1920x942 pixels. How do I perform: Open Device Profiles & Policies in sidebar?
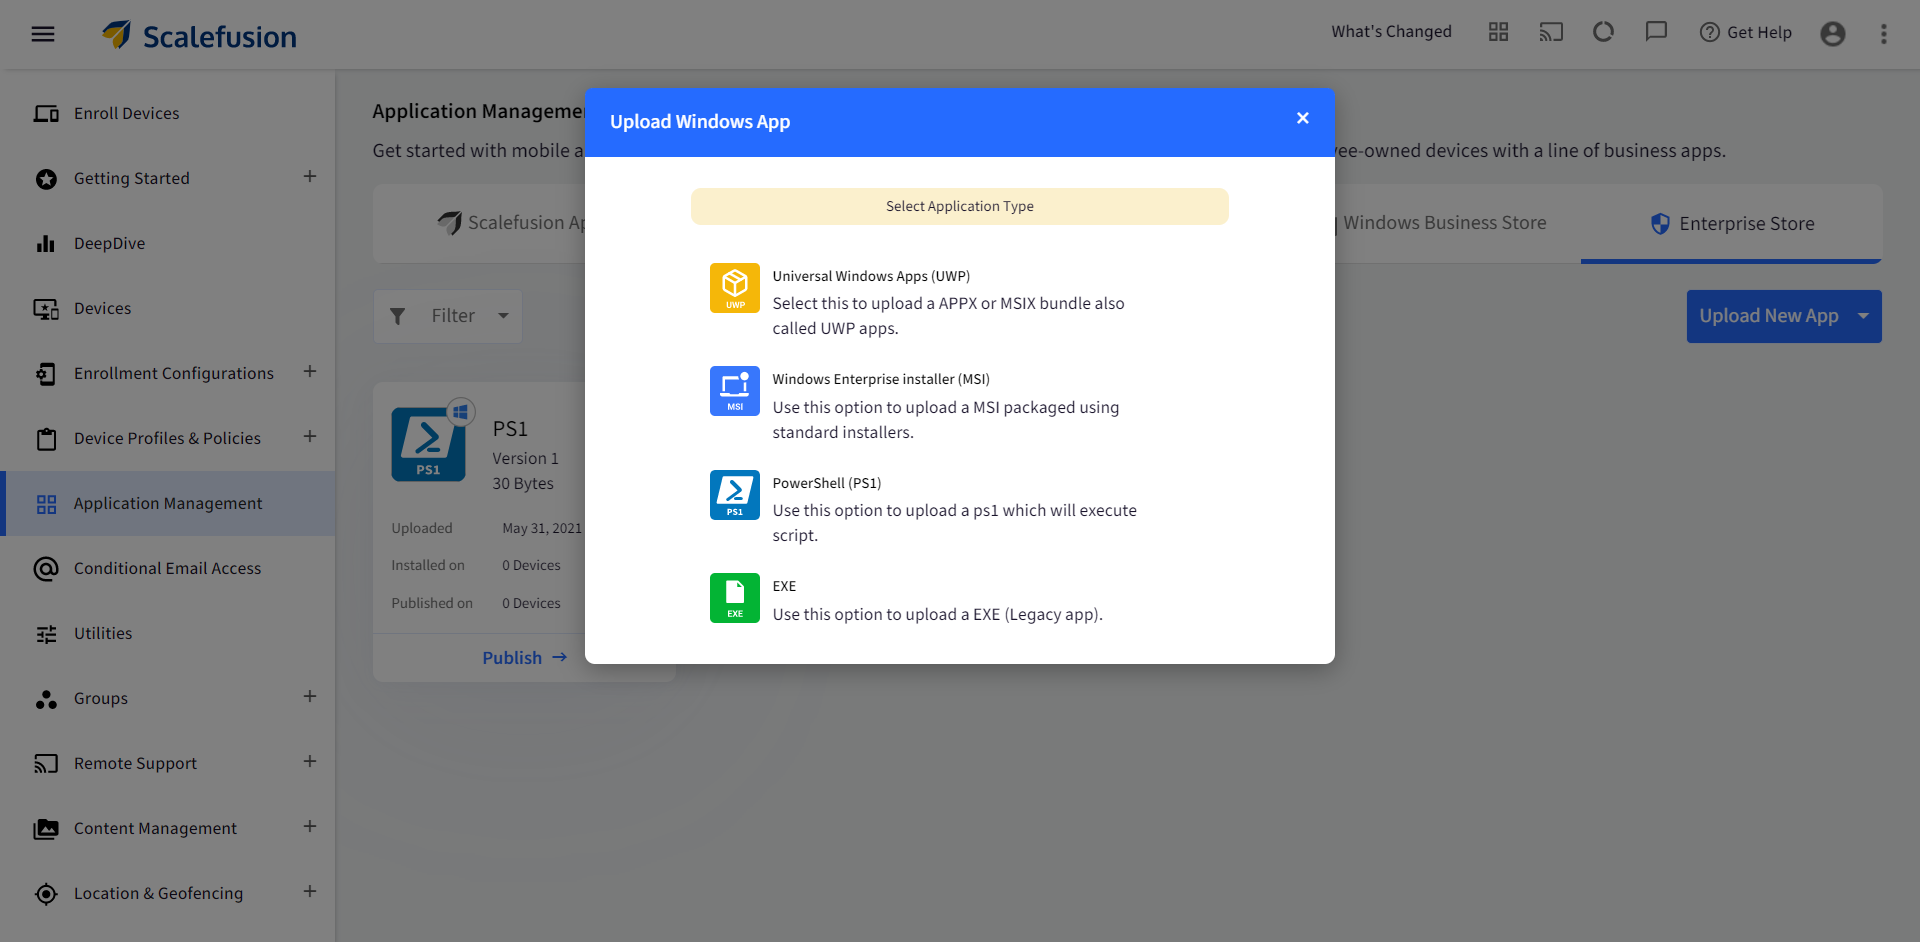tap(167, 438)
